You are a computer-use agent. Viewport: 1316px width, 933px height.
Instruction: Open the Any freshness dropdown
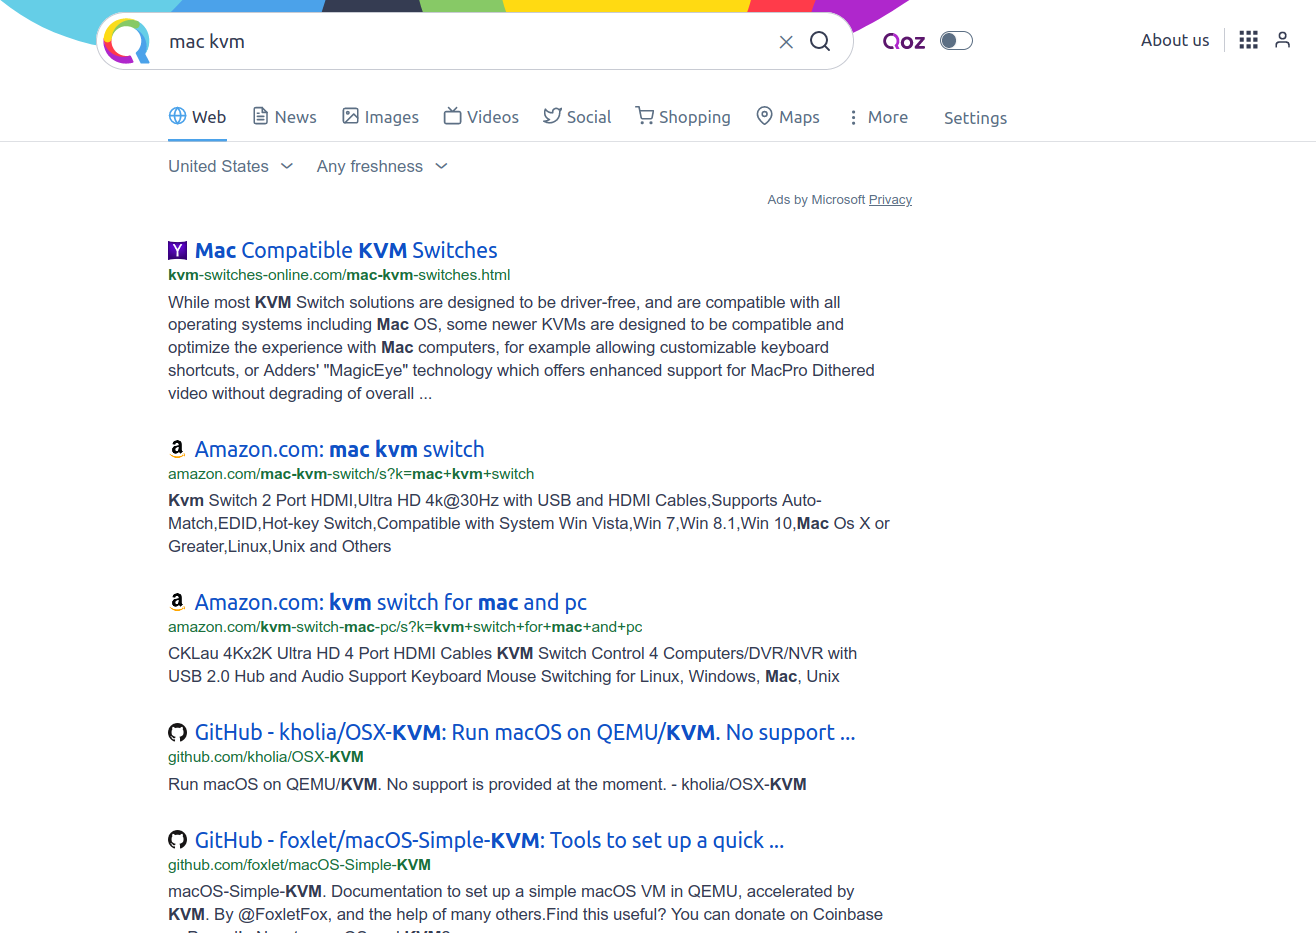click(382, 166)
